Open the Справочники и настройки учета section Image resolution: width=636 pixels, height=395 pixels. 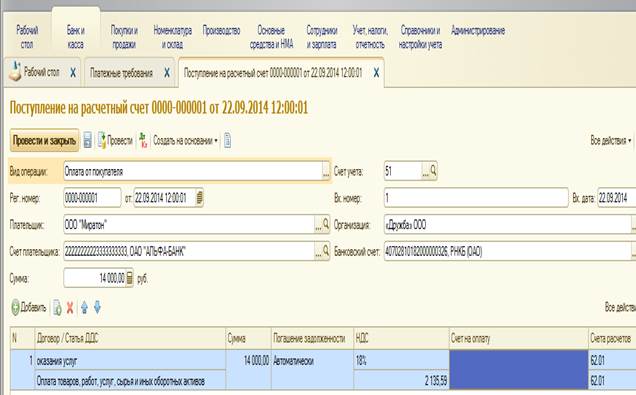pyautogui.click(x=420, y=37)
